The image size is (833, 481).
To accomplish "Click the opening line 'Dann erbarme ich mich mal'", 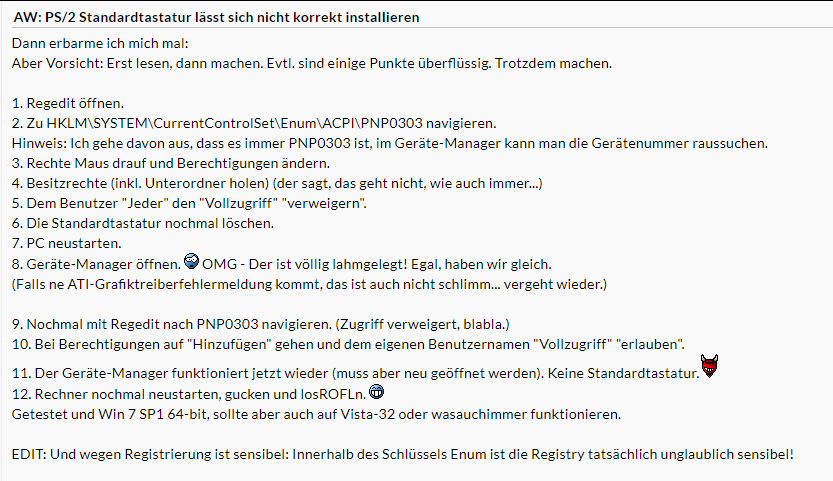I will tap(100, 44).
